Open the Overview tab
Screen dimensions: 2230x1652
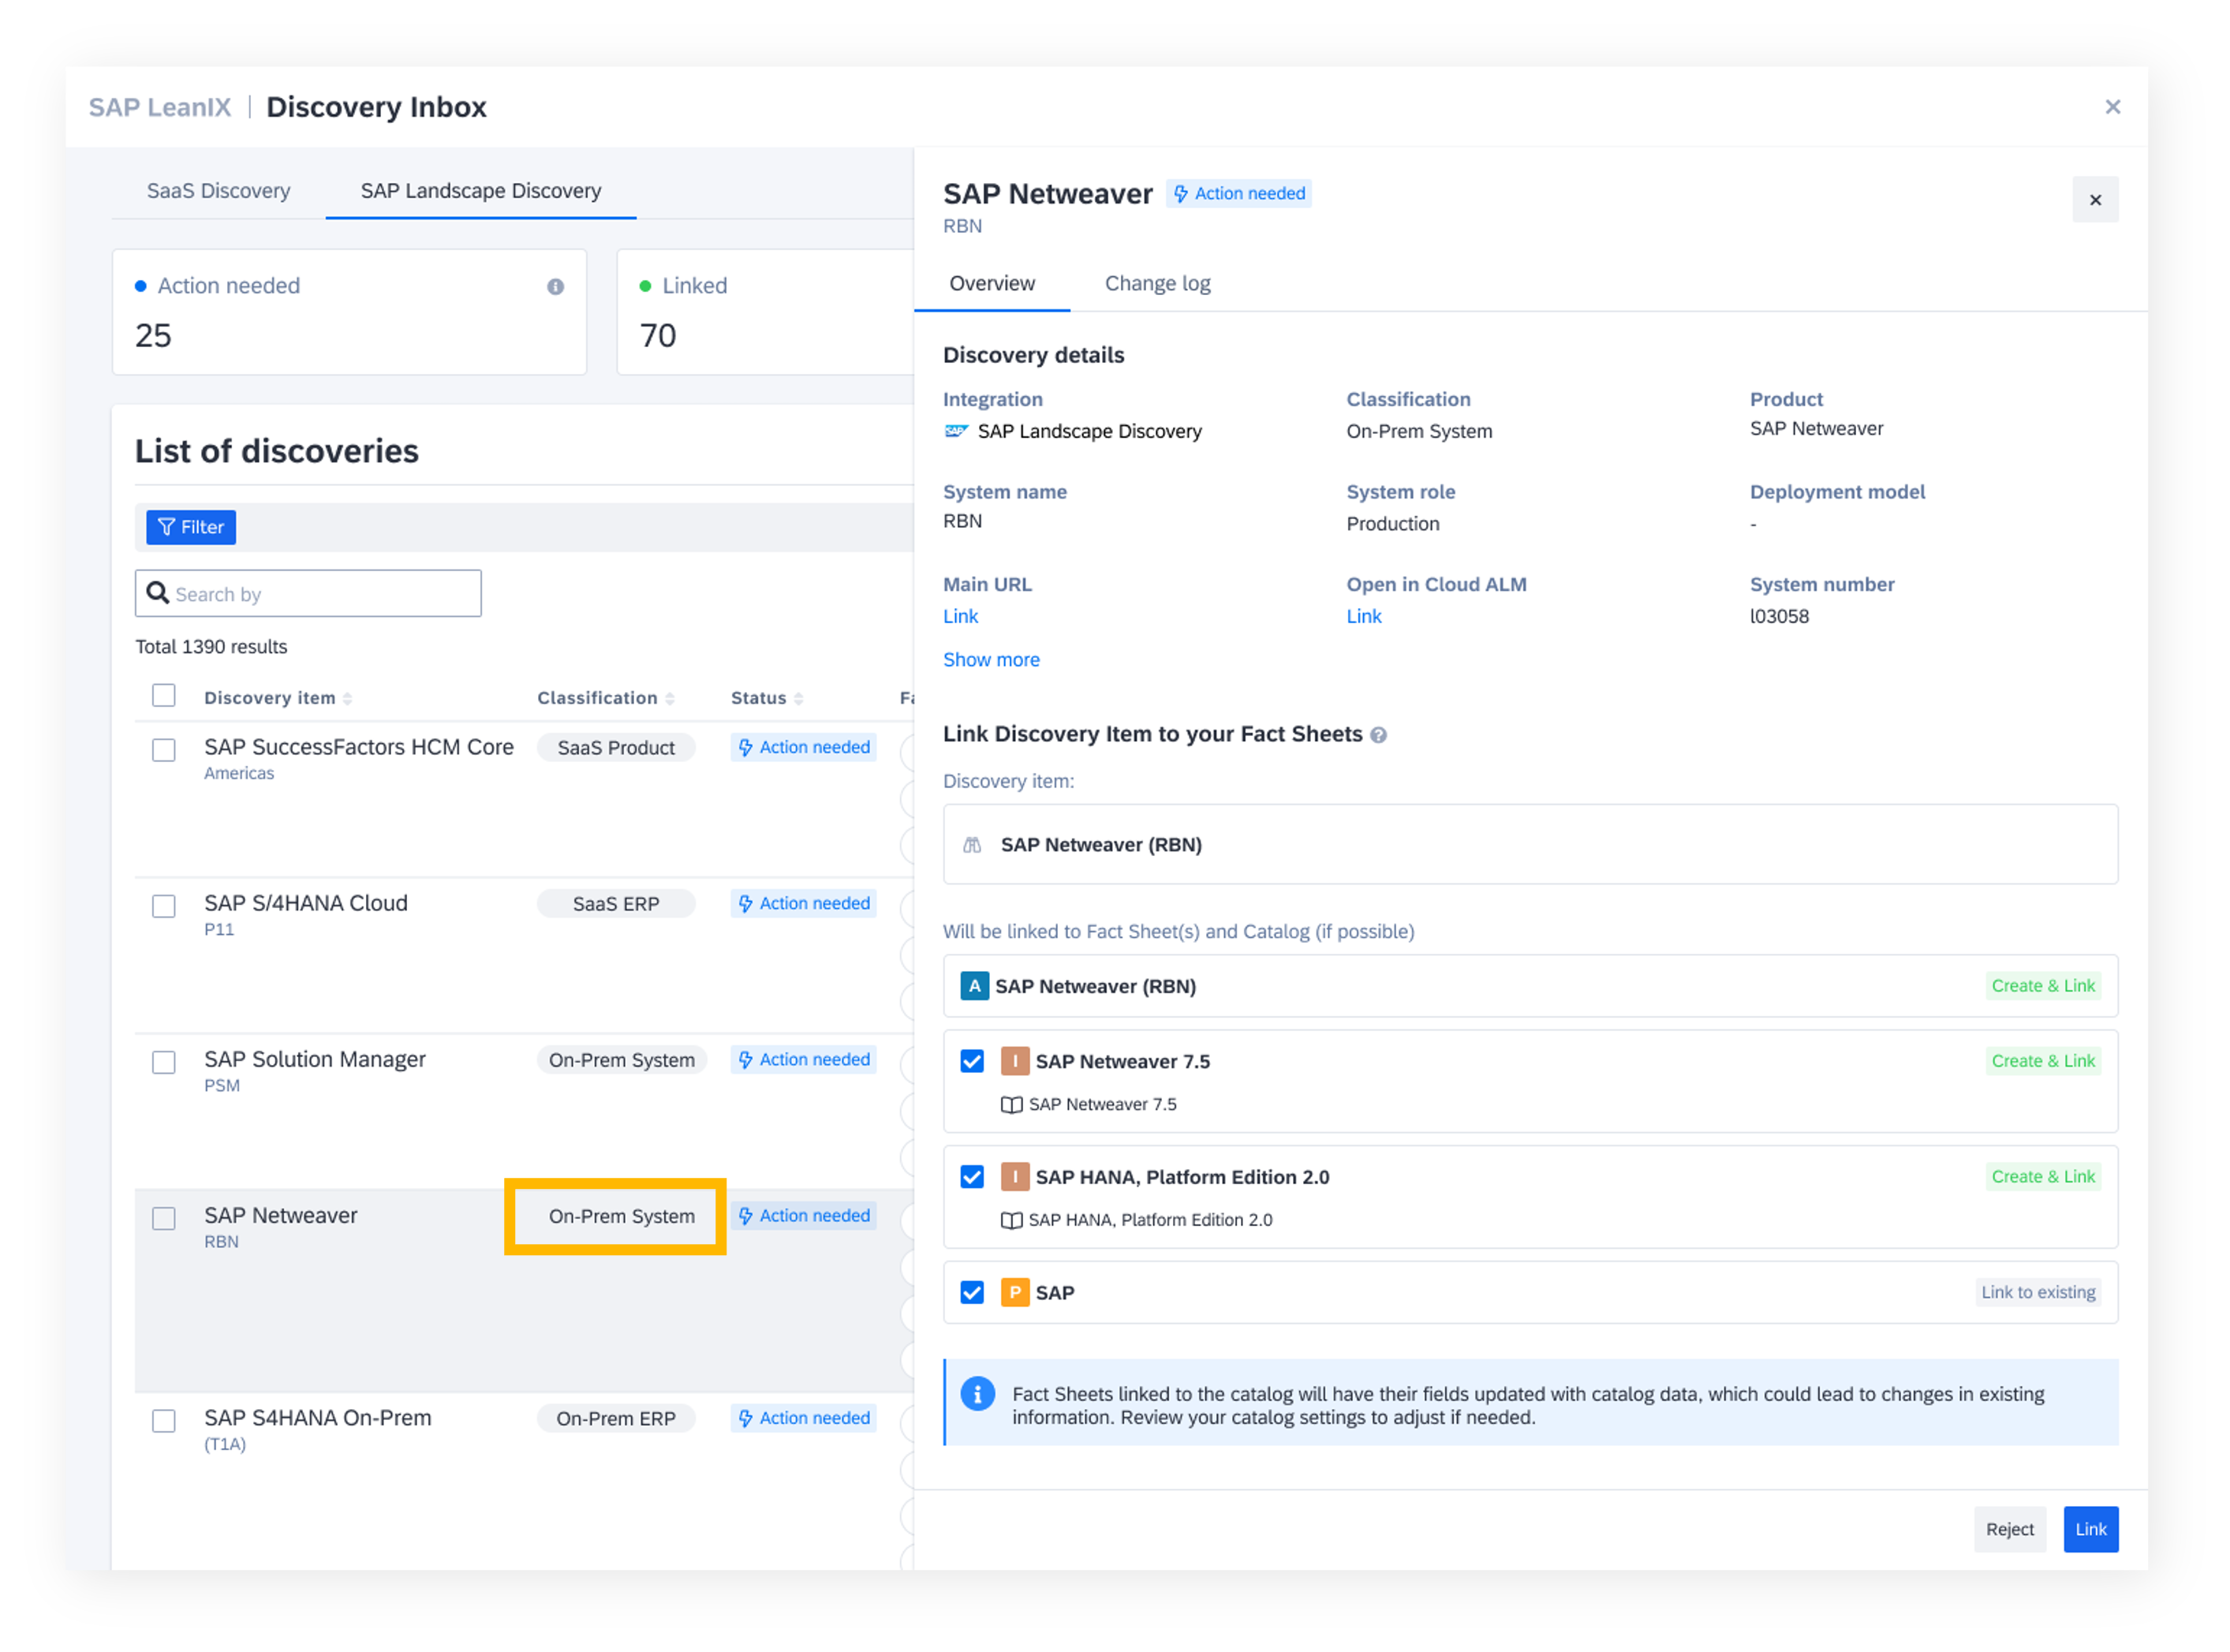tap(992, 284)
